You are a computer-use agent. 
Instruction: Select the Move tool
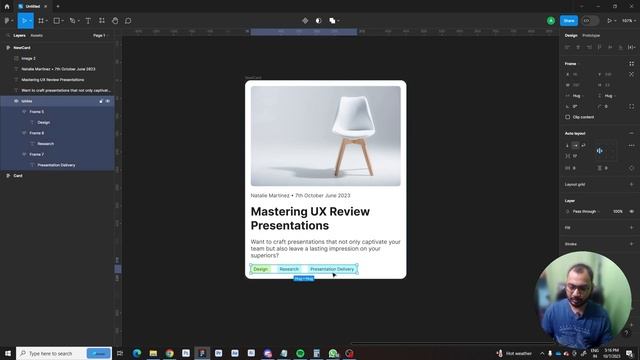(24, 20)
